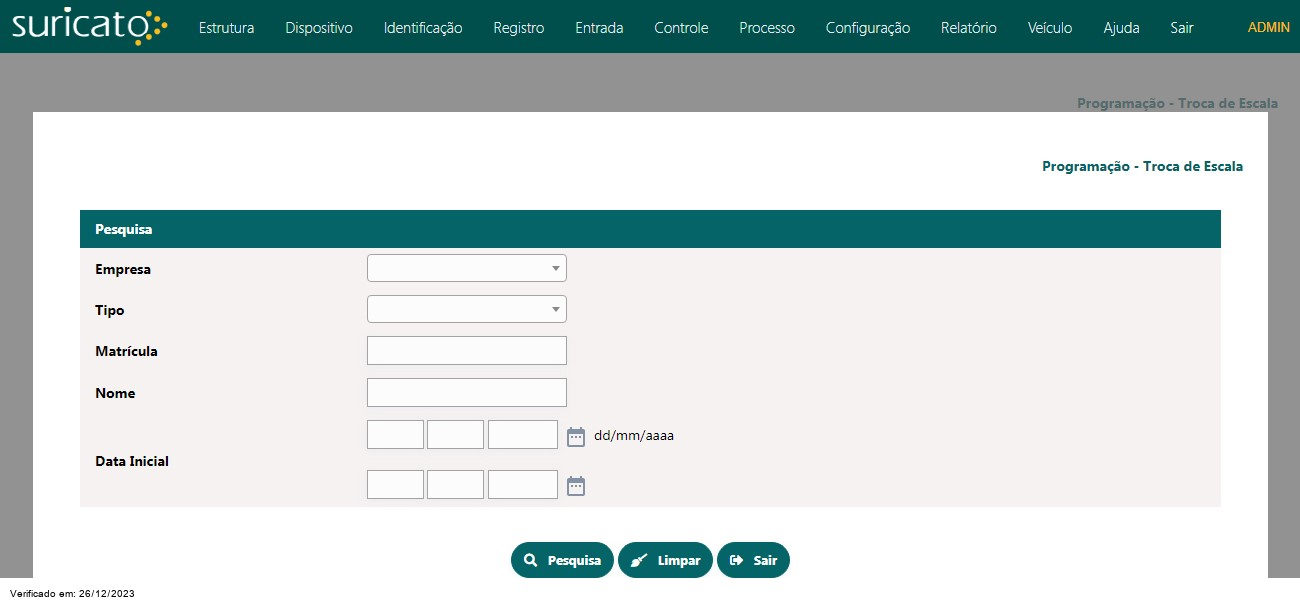Click the ADMIN user label
Screen dimensions: 1300x608
[x=1268, y=27]
